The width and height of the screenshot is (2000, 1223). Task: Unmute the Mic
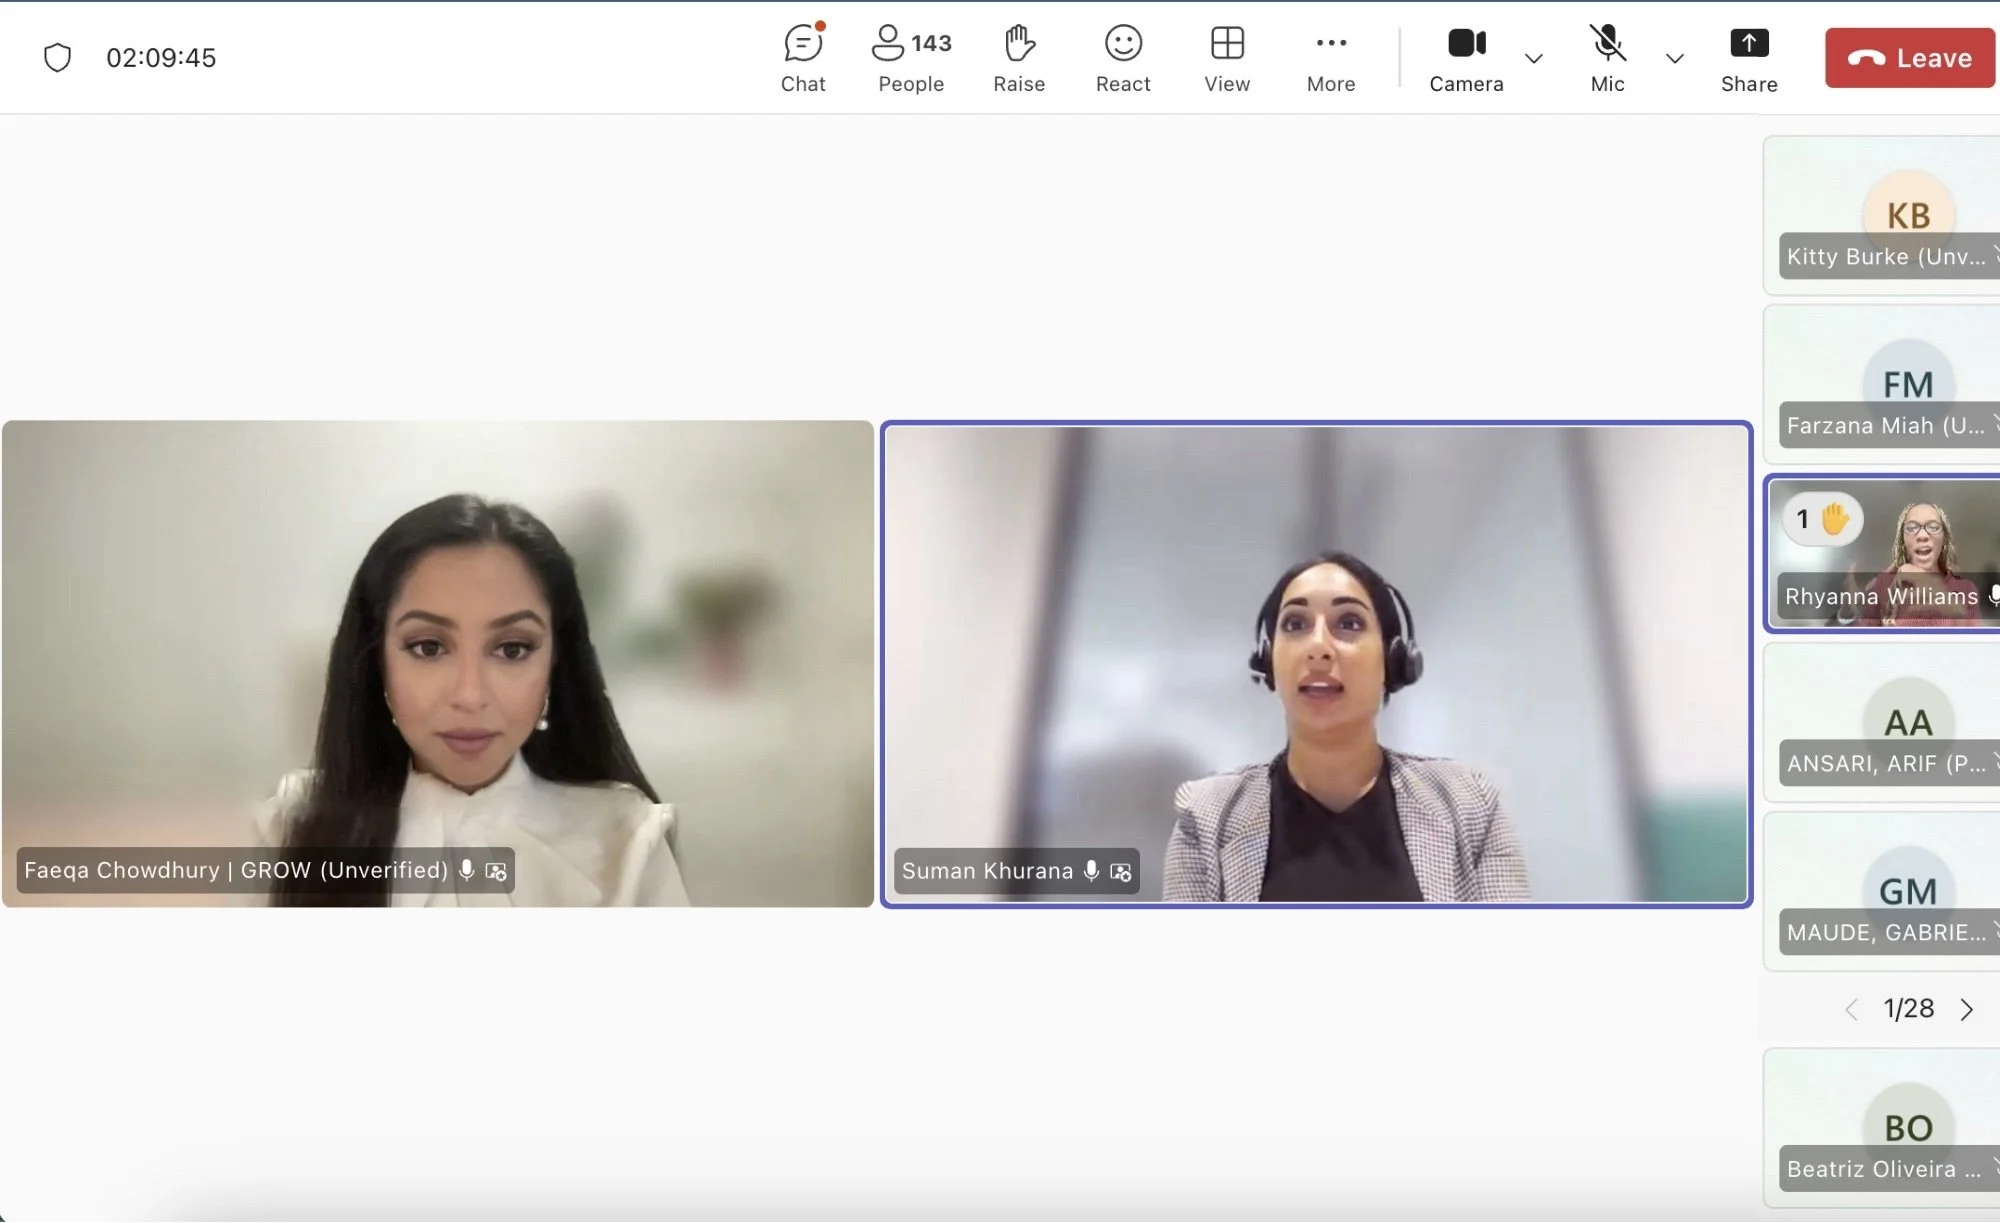1607,58
